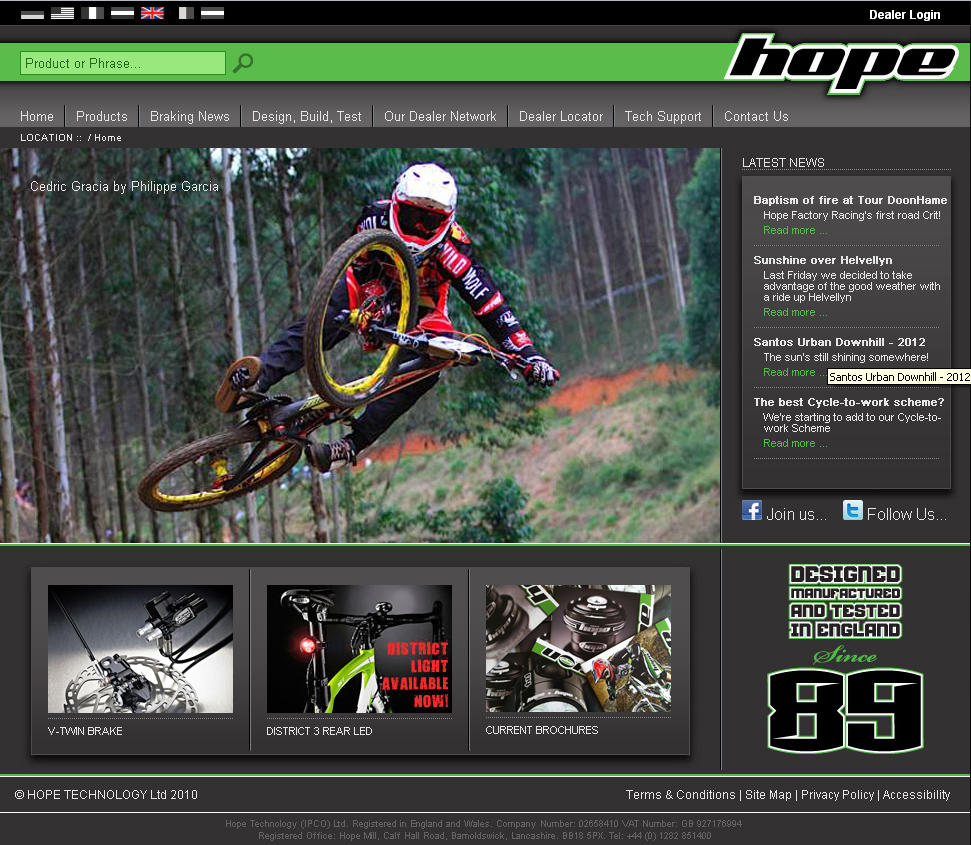The image size is (971, 845).
Task: Choose the vertical tricolor flag beside the US flag
Action: 92,13
